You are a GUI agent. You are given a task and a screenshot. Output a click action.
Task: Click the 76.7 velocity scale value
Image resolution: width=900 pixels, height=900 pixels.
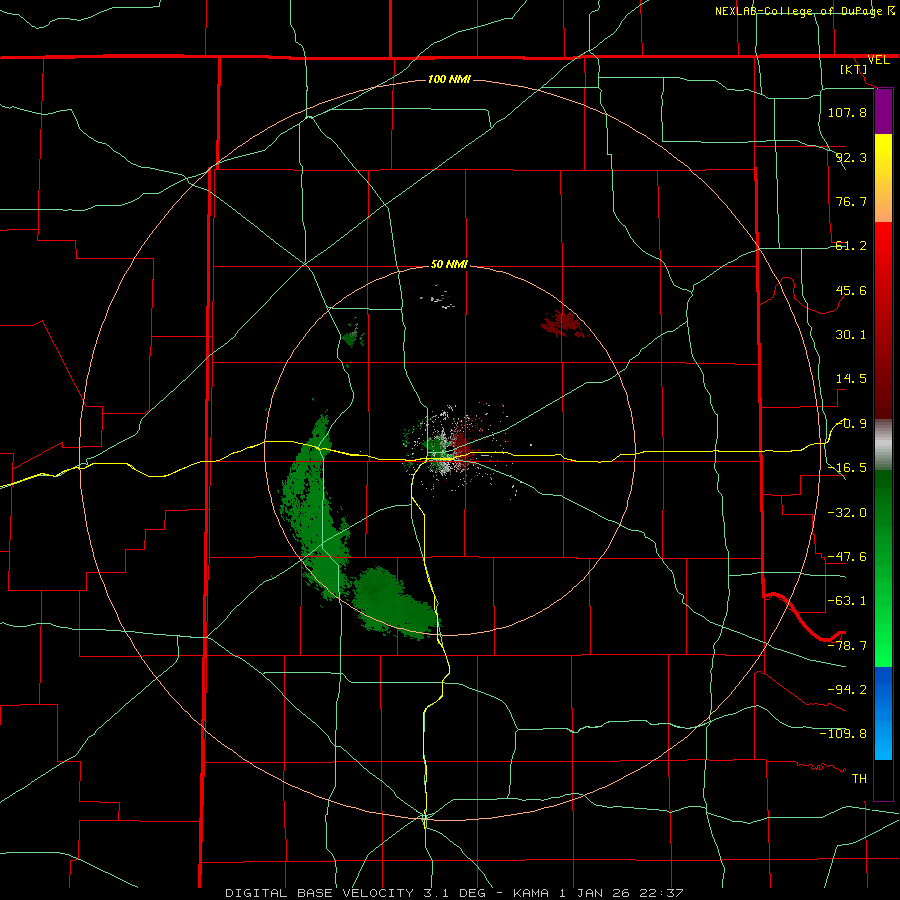[x=851, y=201]
